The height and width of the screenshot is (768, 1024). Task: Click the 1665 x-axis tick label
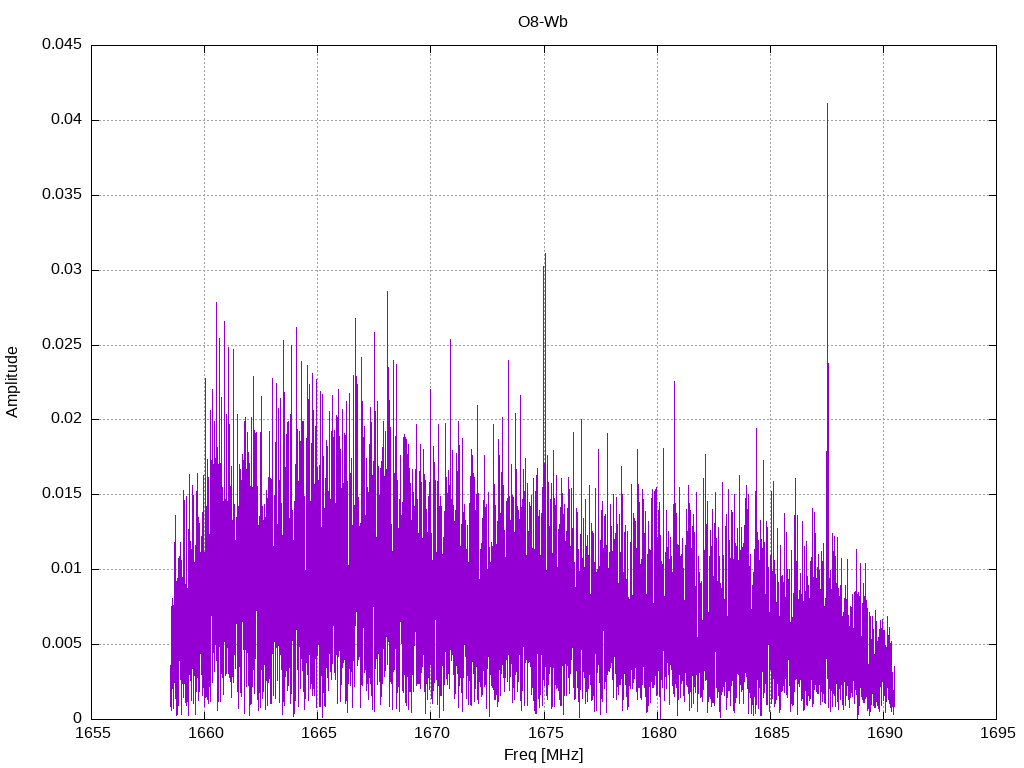pyautogui.click(x=318, y=733)
